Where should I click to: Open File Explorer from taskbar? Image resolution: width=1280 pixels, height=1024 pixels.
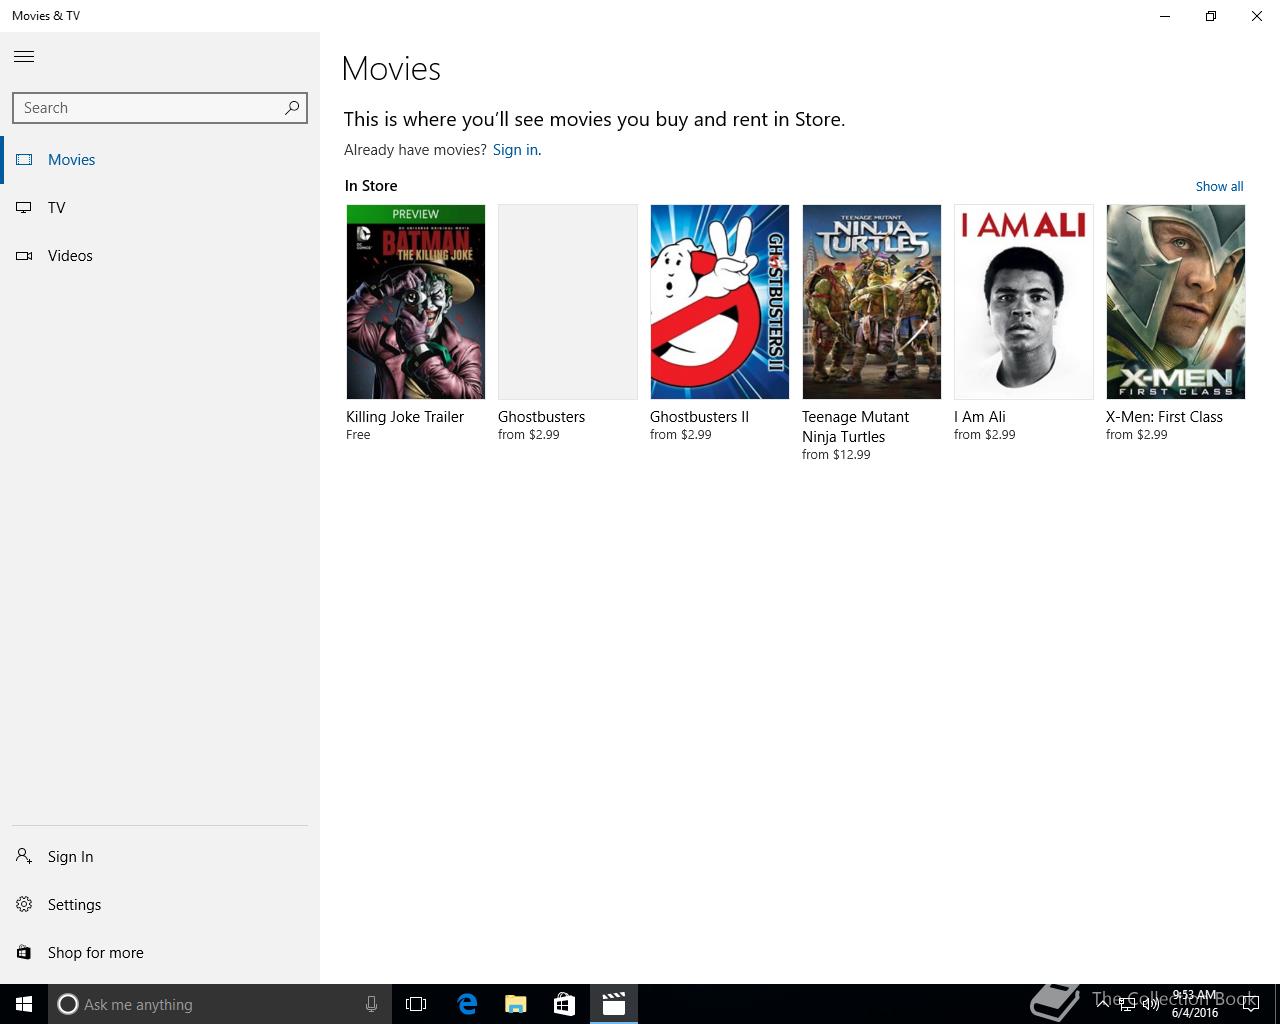pyautogui.click(x=516, y=1004)
